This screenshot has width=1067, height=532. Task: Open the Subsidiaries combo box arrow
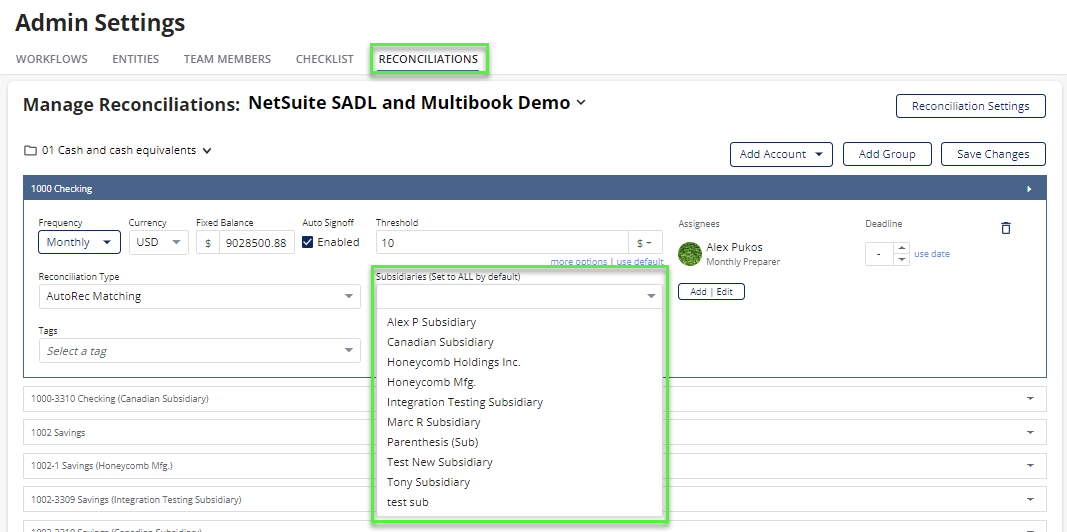tap(651, 296)
